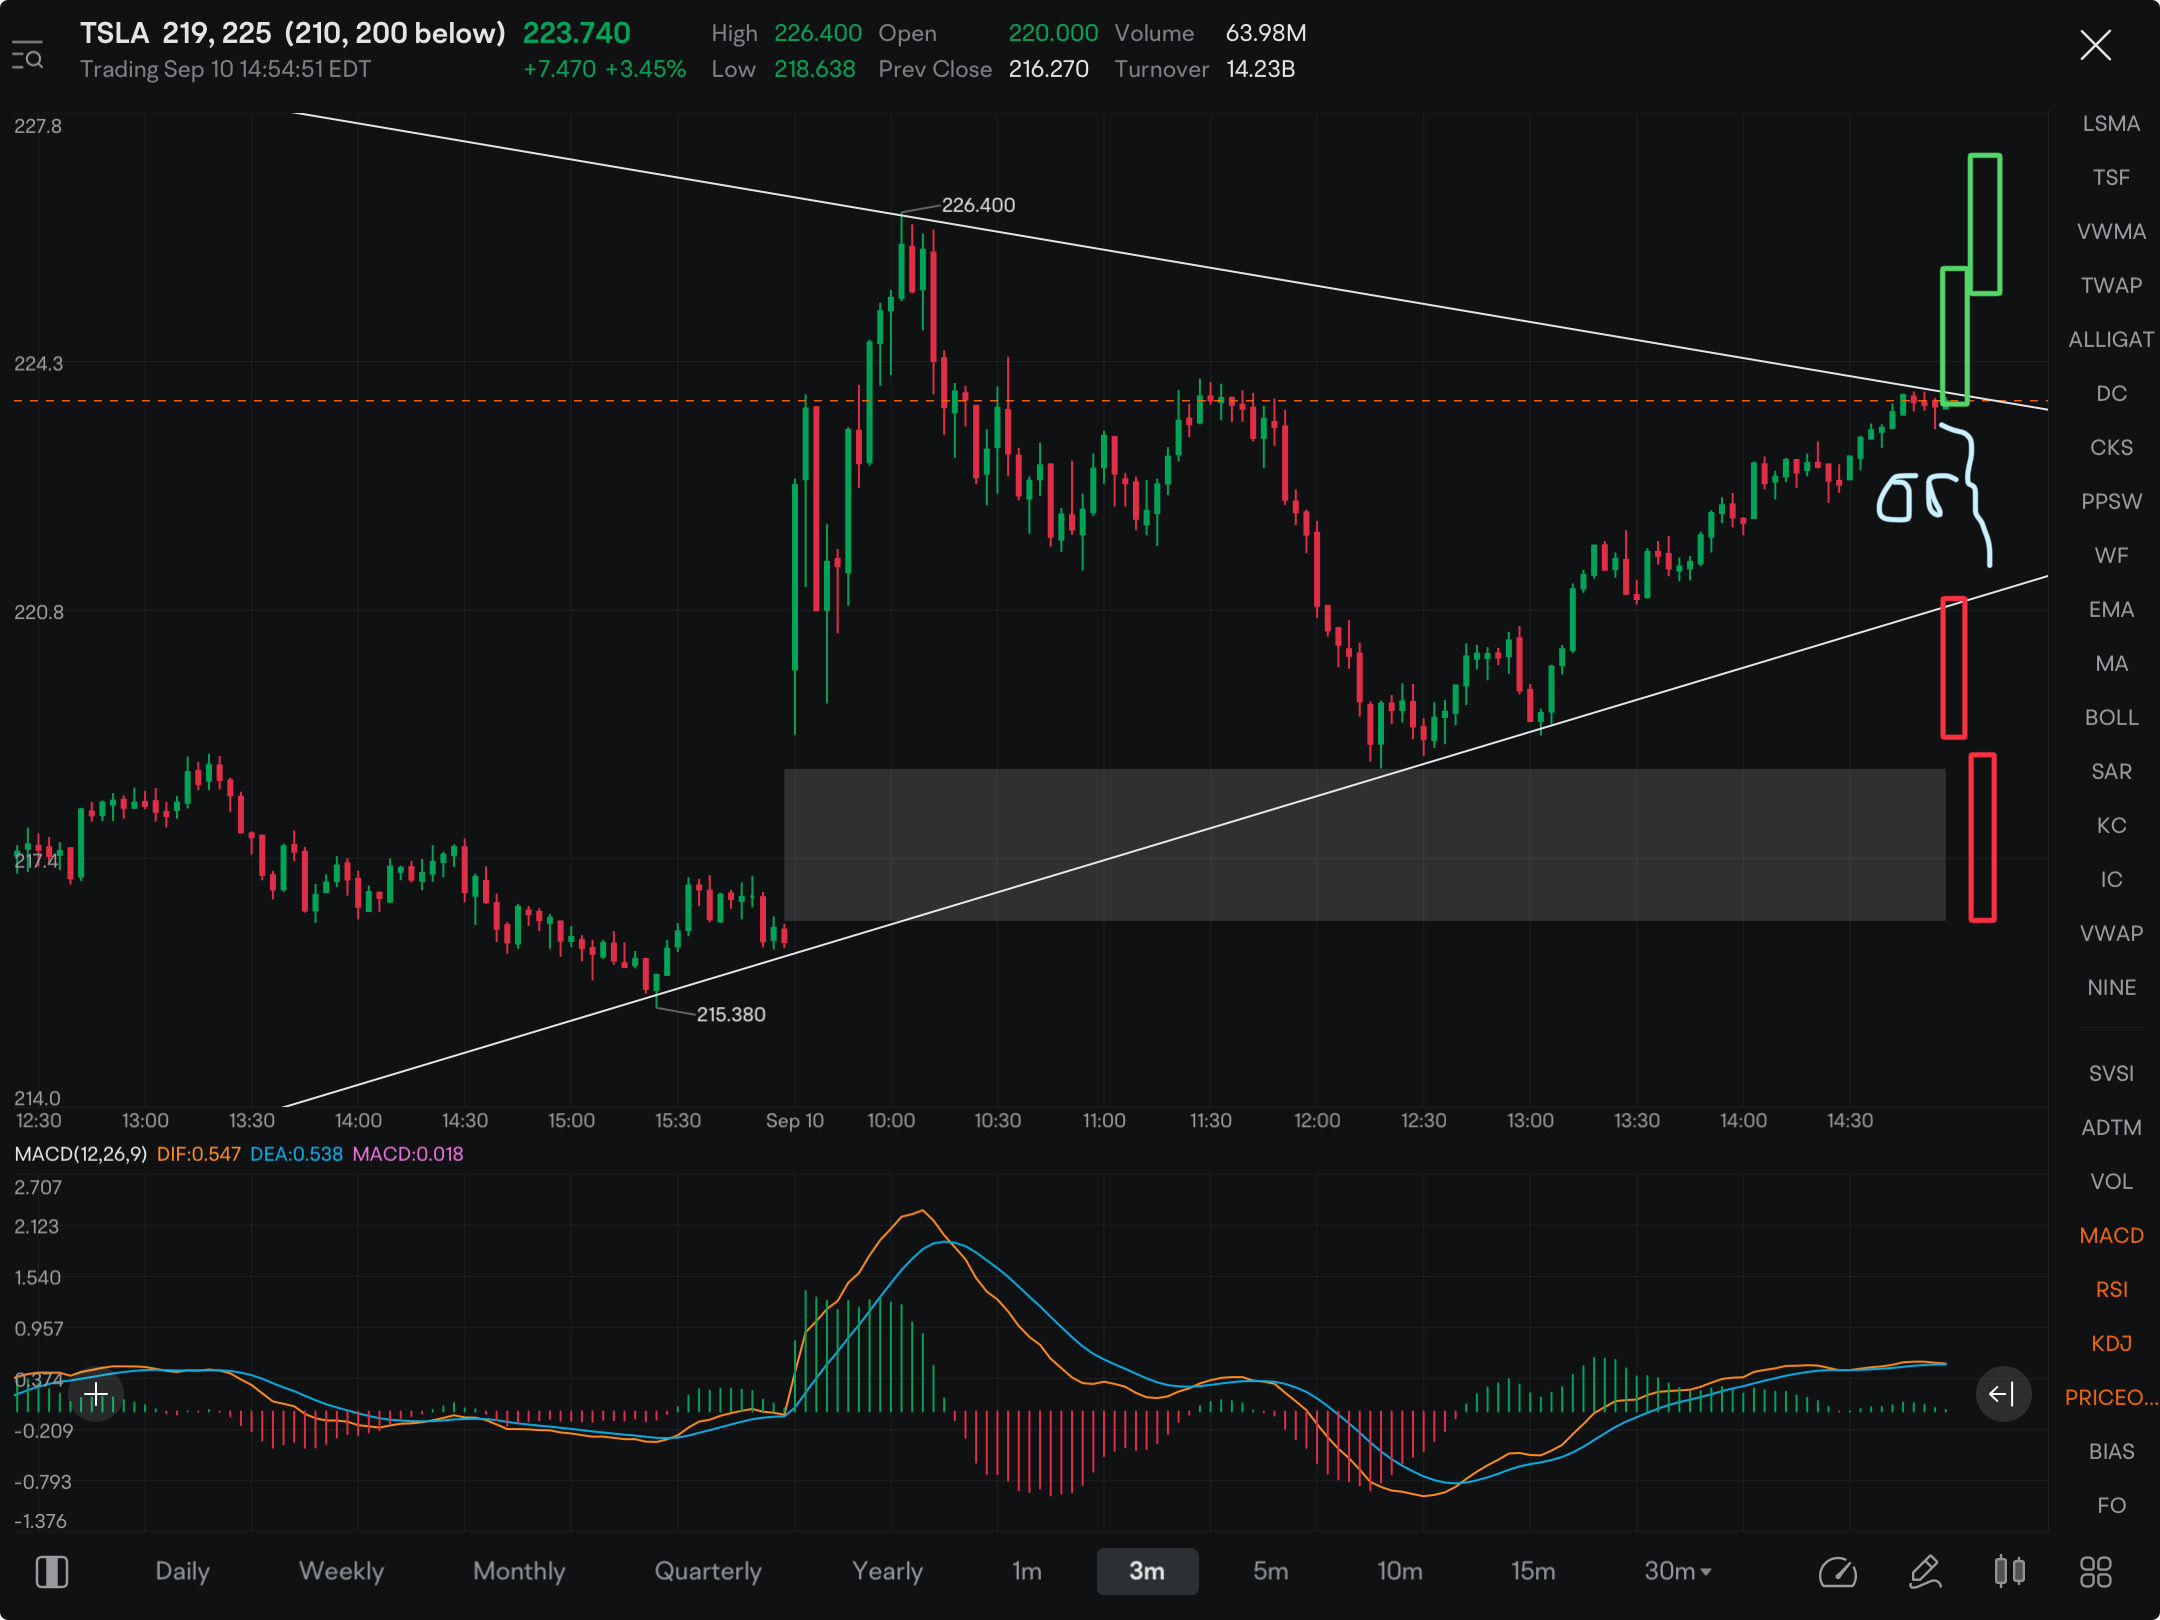Enable the LSMA indicator
Image resolution: width=2160 pixels, height=1620 pixels.
tap(2111, 123)
